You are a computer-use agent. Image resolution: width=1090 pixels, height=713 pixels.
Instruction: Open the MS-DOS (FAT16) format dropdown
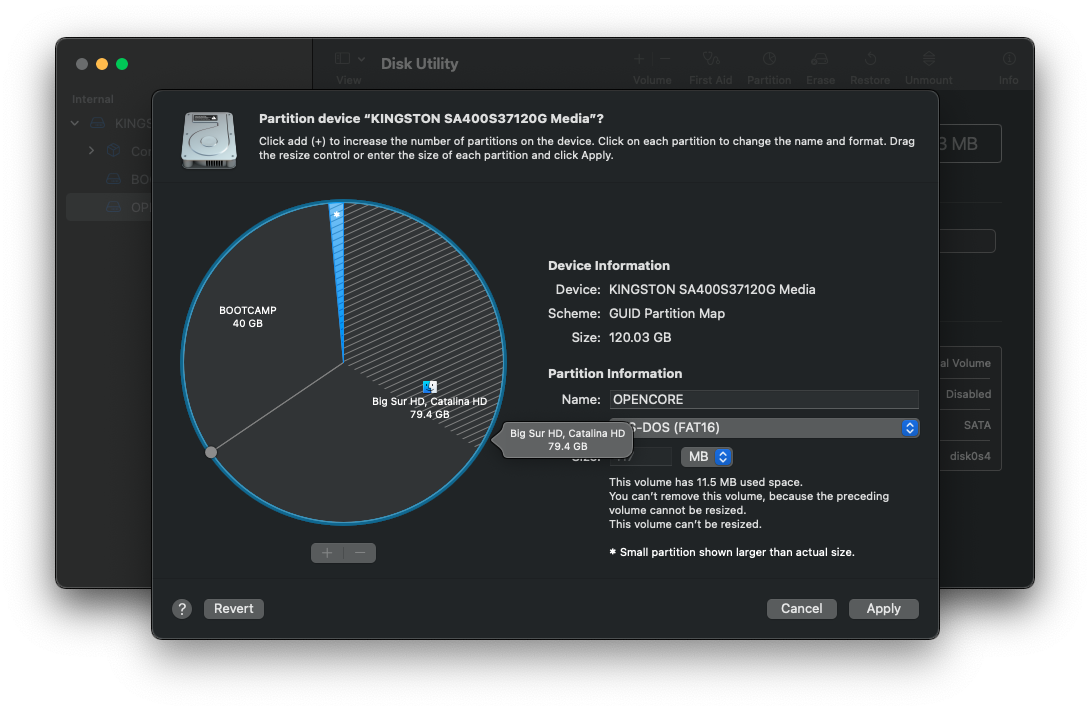click(764, 428)
